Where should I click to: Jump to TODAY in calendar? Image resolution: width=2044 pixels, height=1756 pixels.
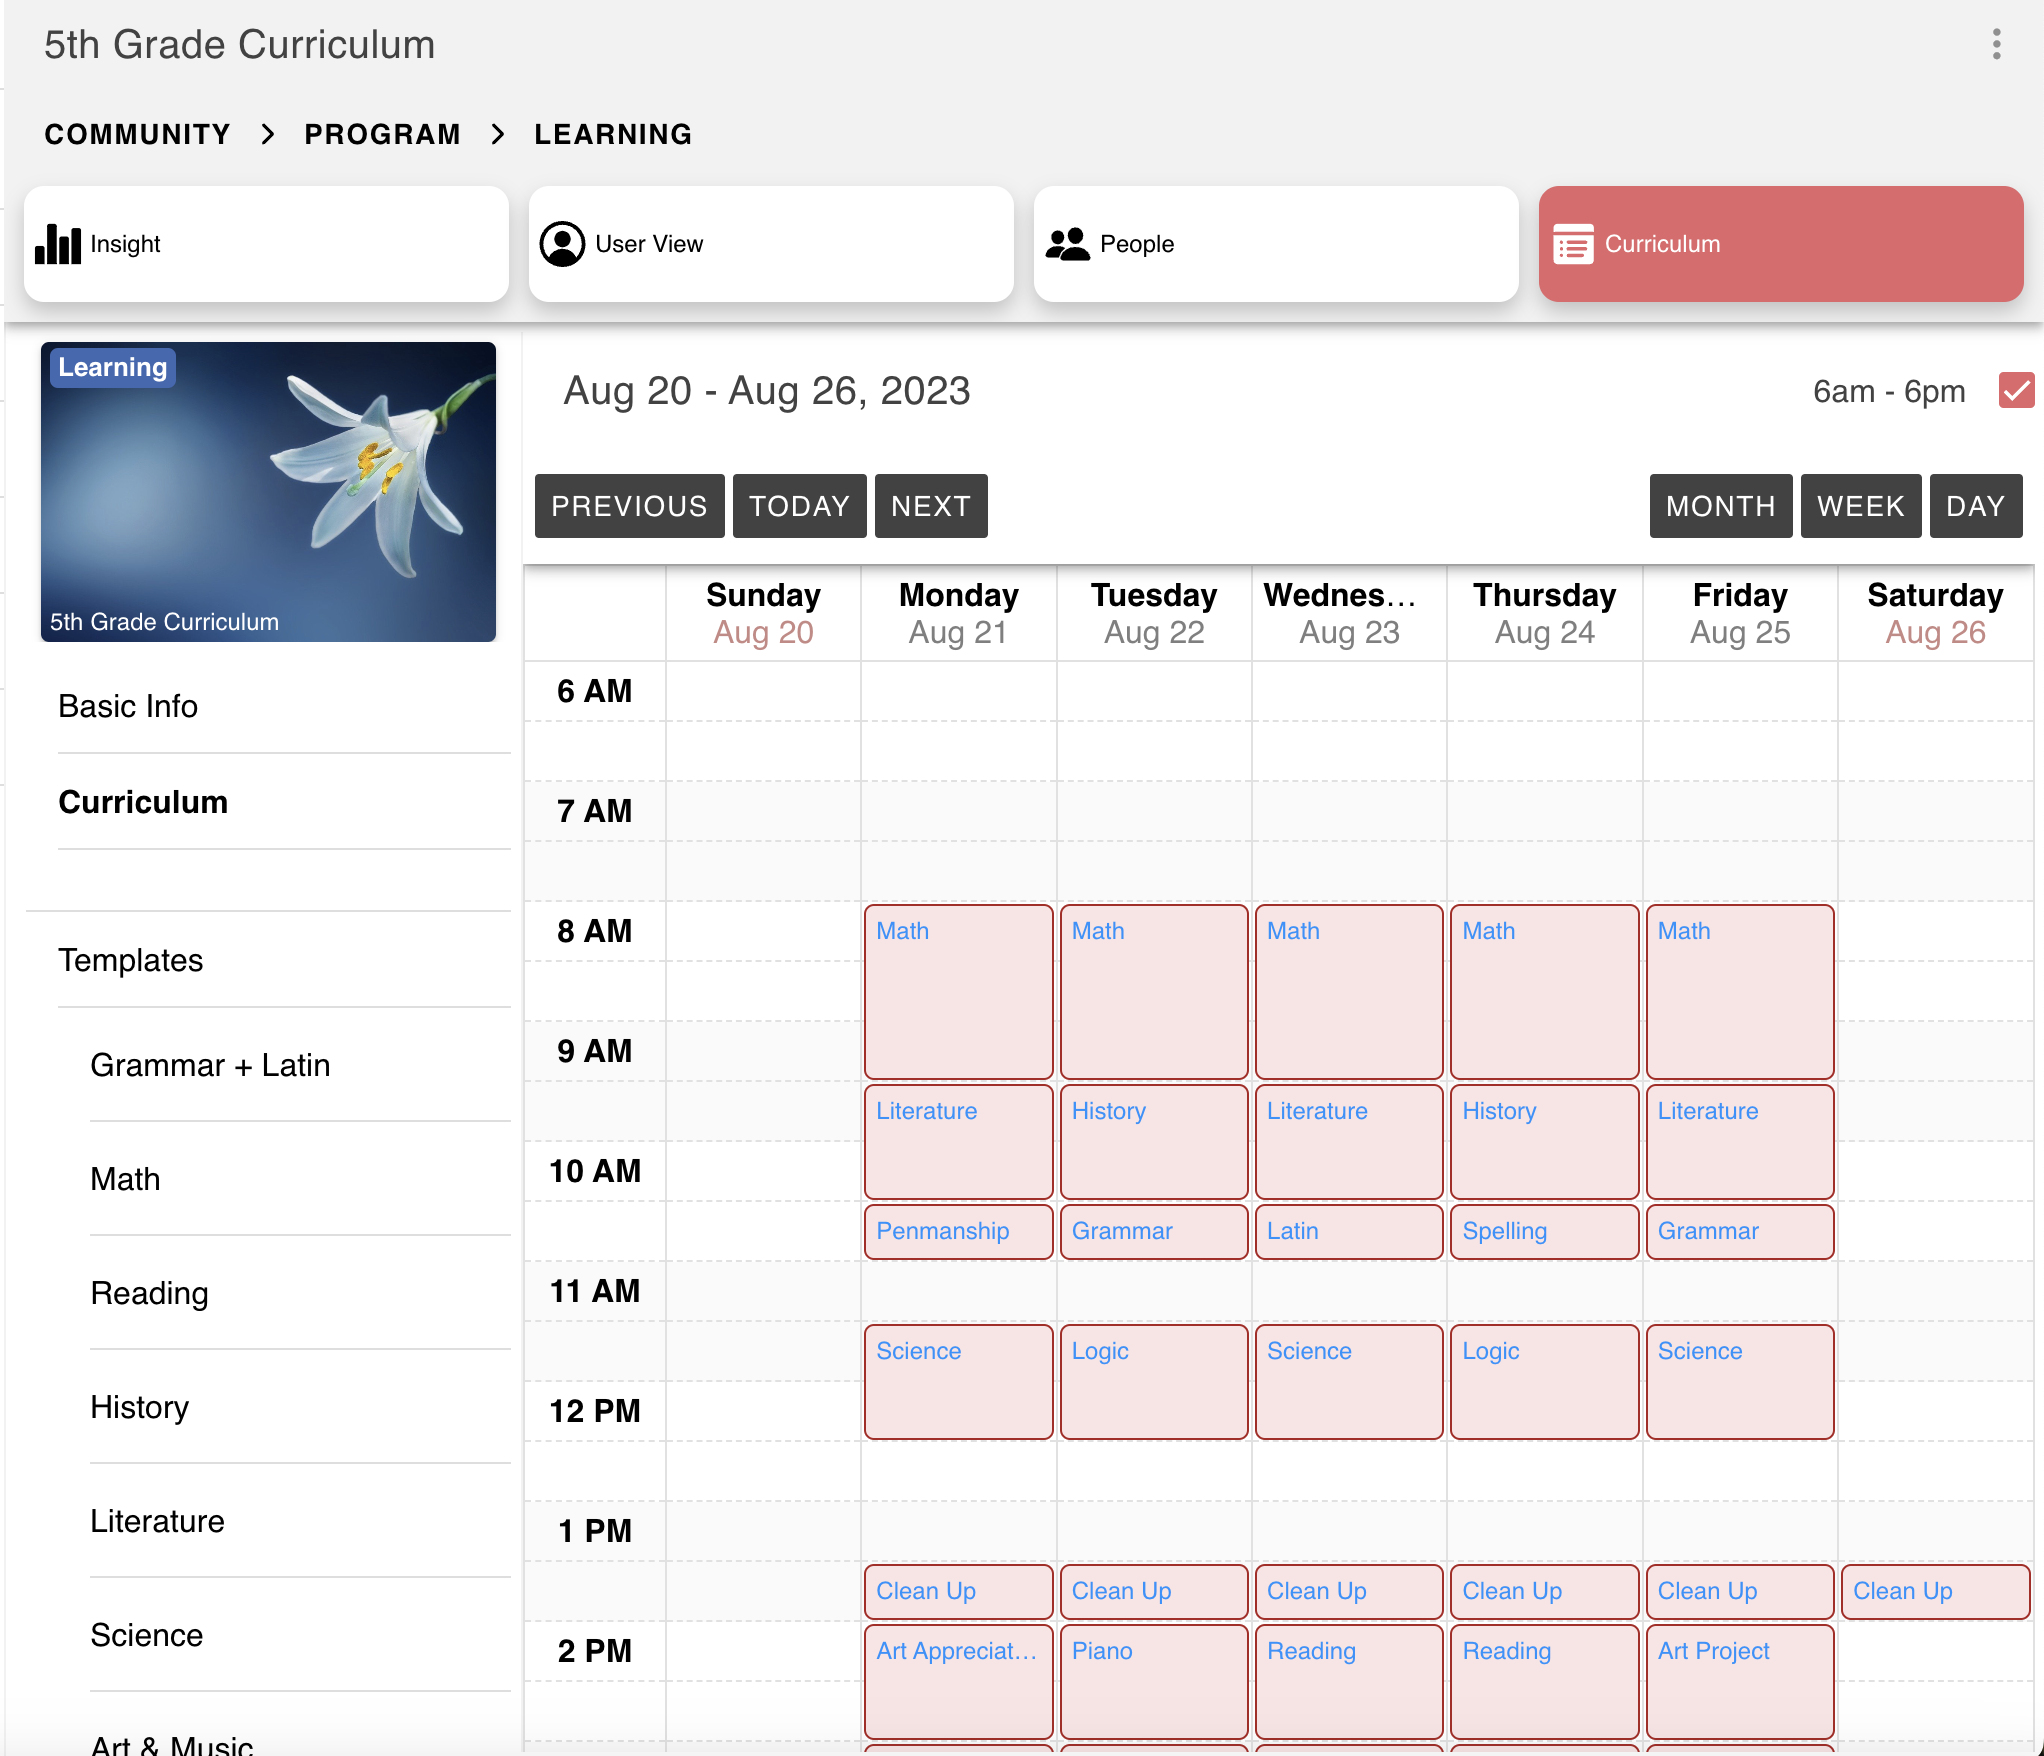pos(799,506)
